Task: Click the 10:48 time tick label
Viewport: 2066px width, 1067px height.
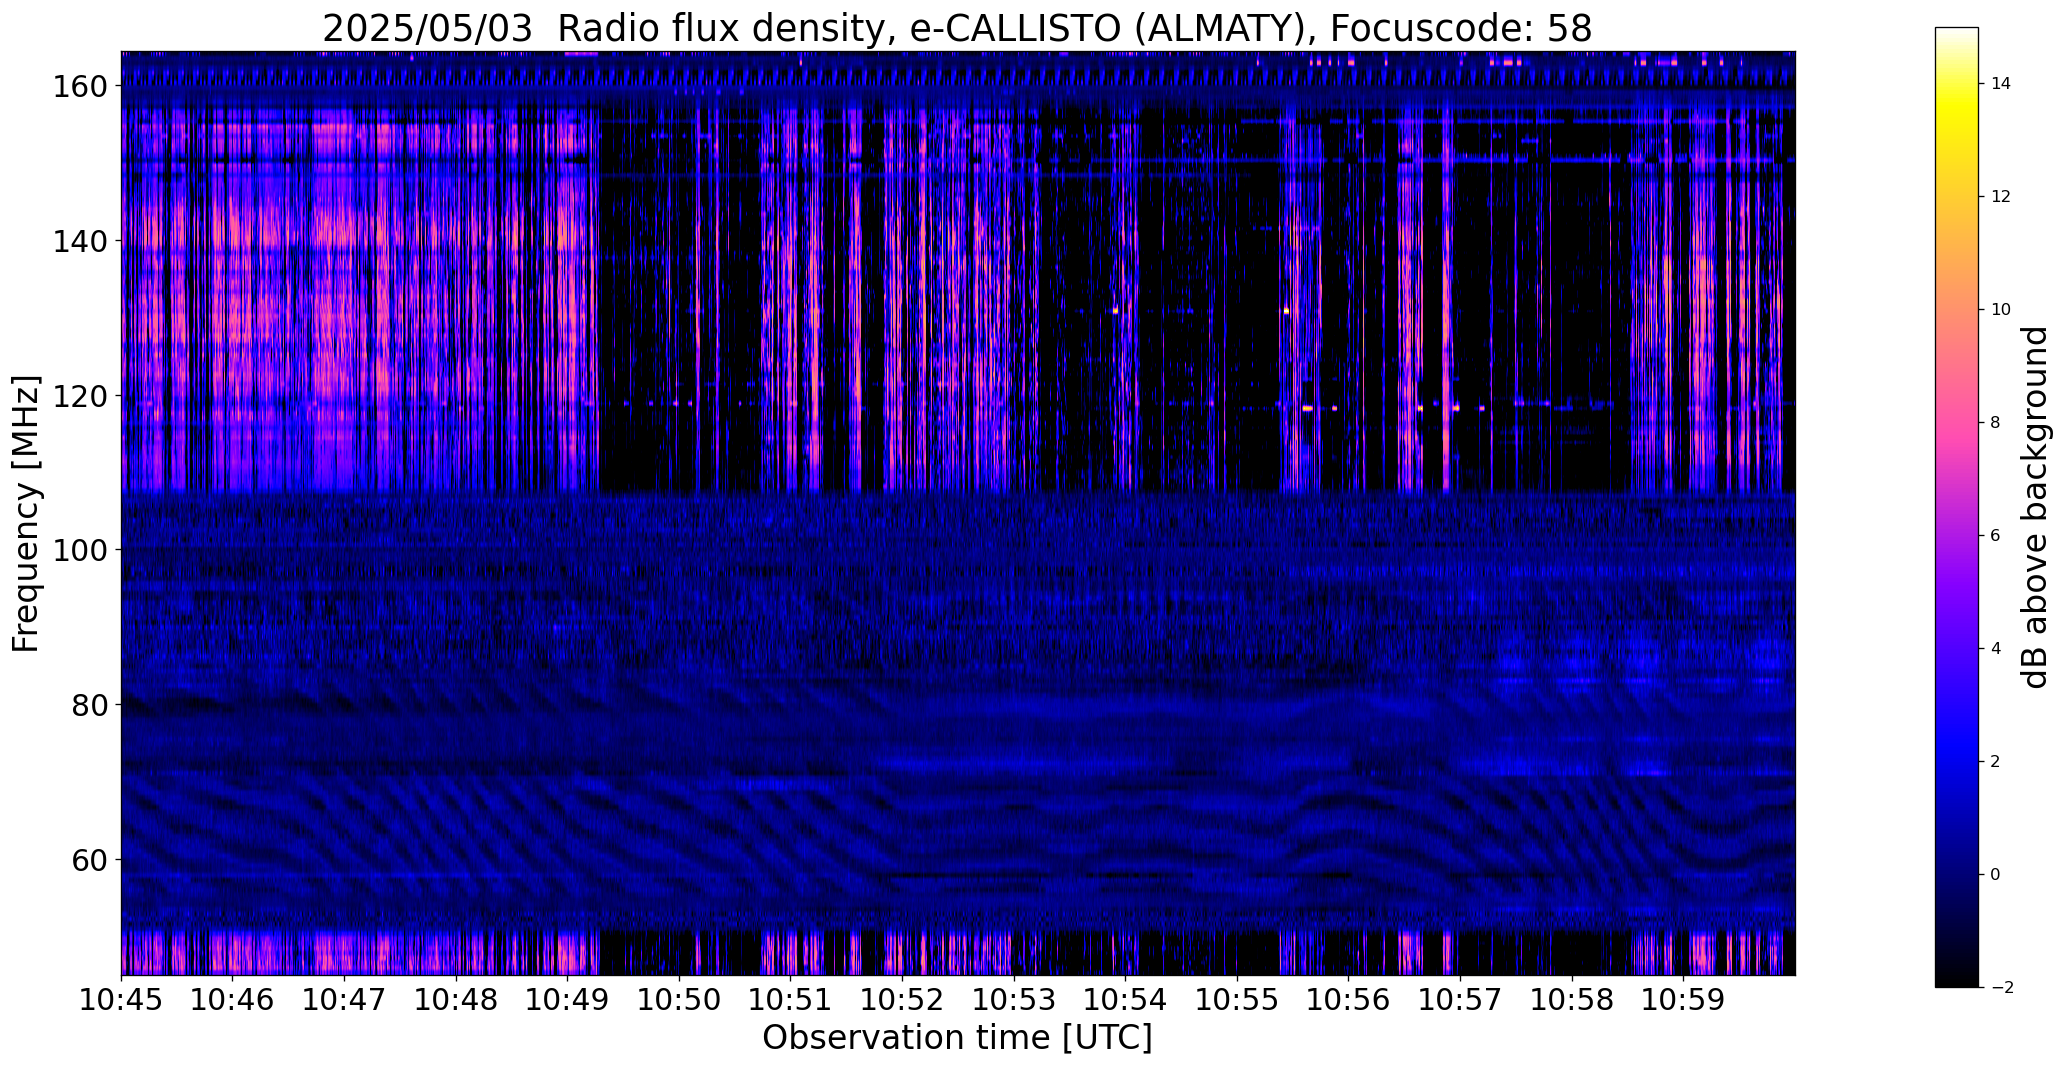Action: 456,1000
